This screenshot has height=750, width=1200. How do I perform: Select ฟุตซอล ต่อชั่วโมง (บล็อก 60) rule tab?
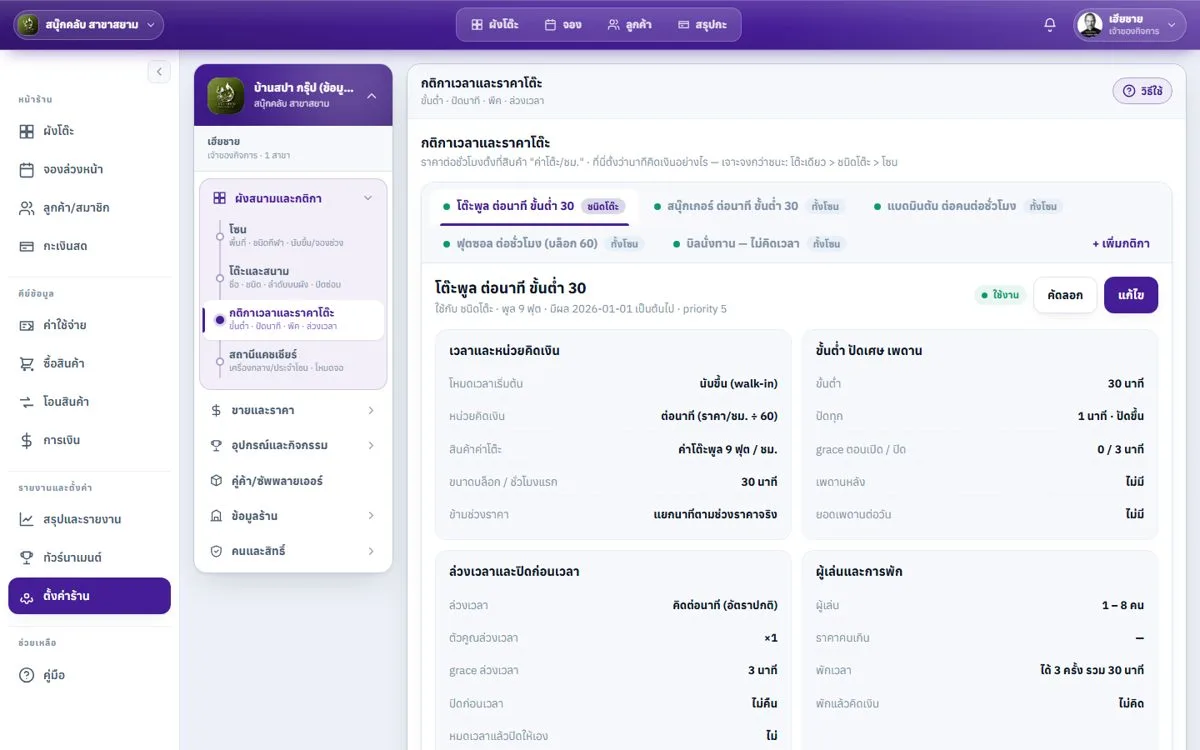[x=543, y=243]
